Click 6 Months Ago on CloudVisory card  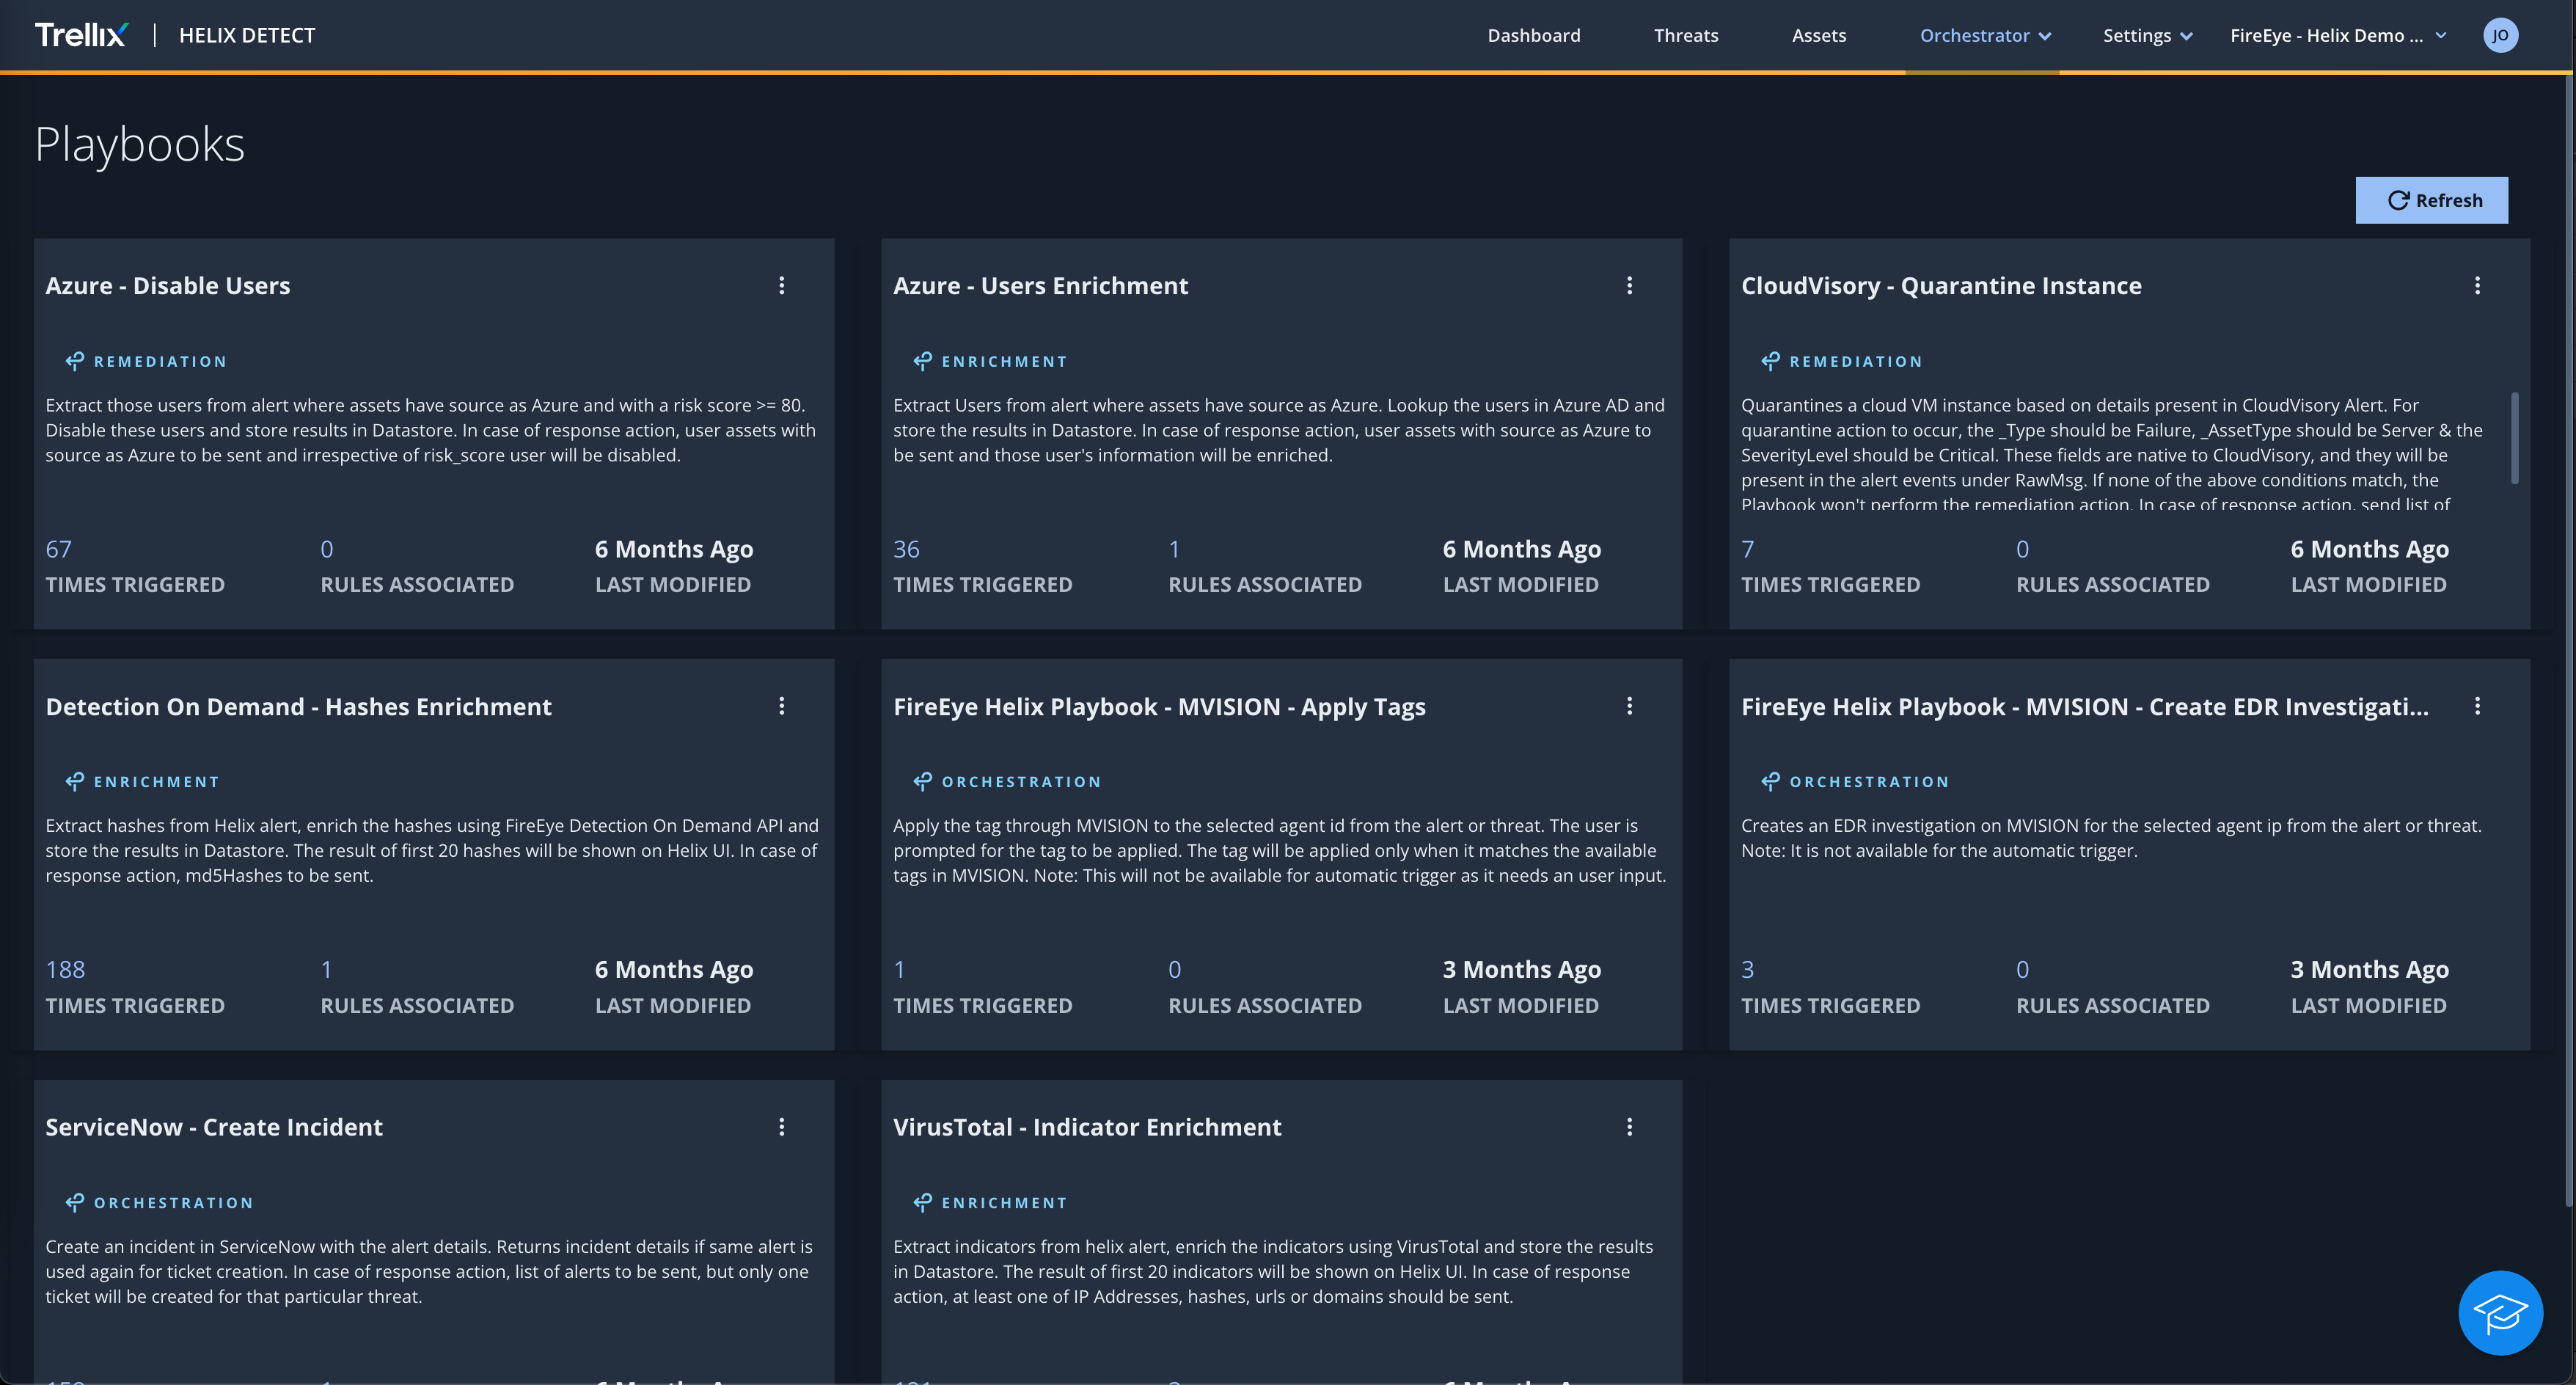tap(2369, 549)
